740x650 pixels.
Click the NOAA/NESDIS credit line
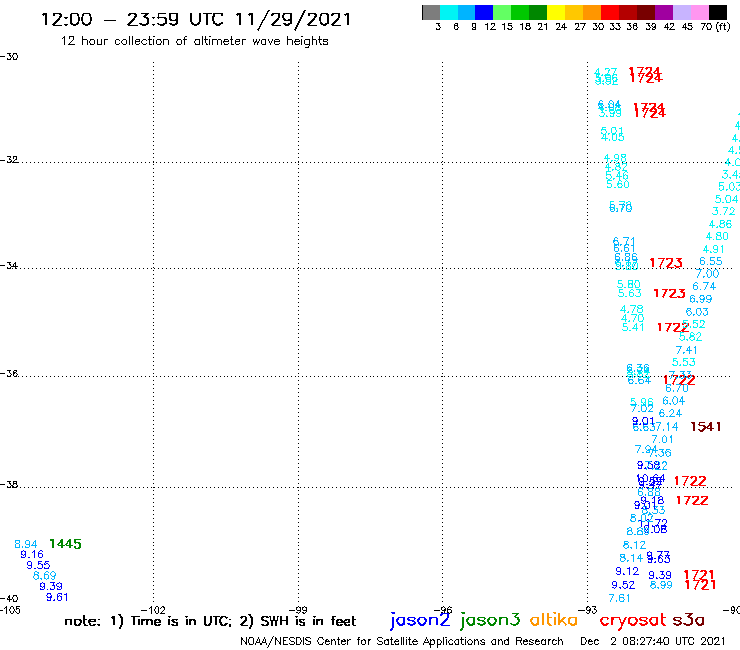tap(402, 641)
